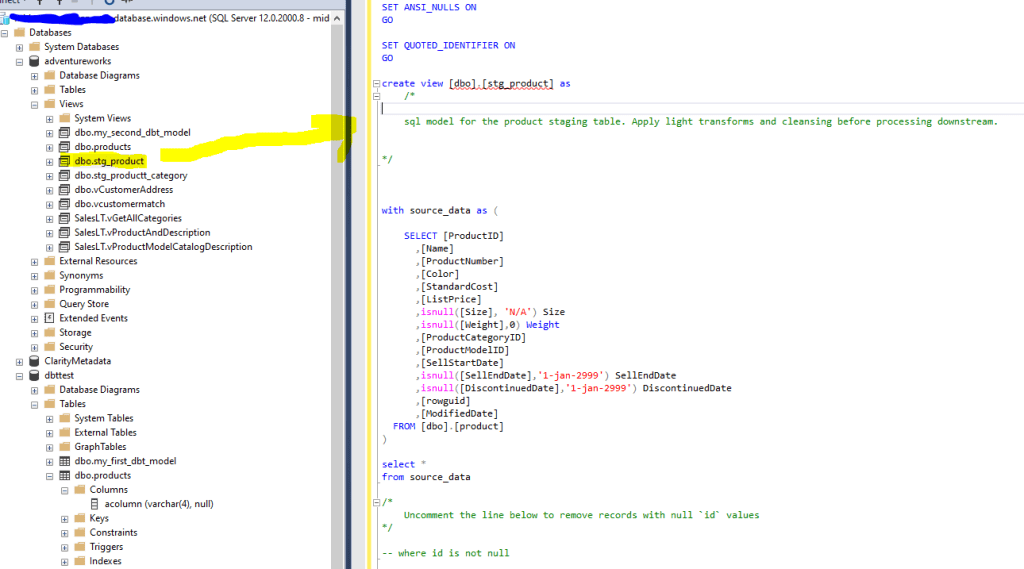Collapse the Views folder
The image size is (1024, 569).
35,104
